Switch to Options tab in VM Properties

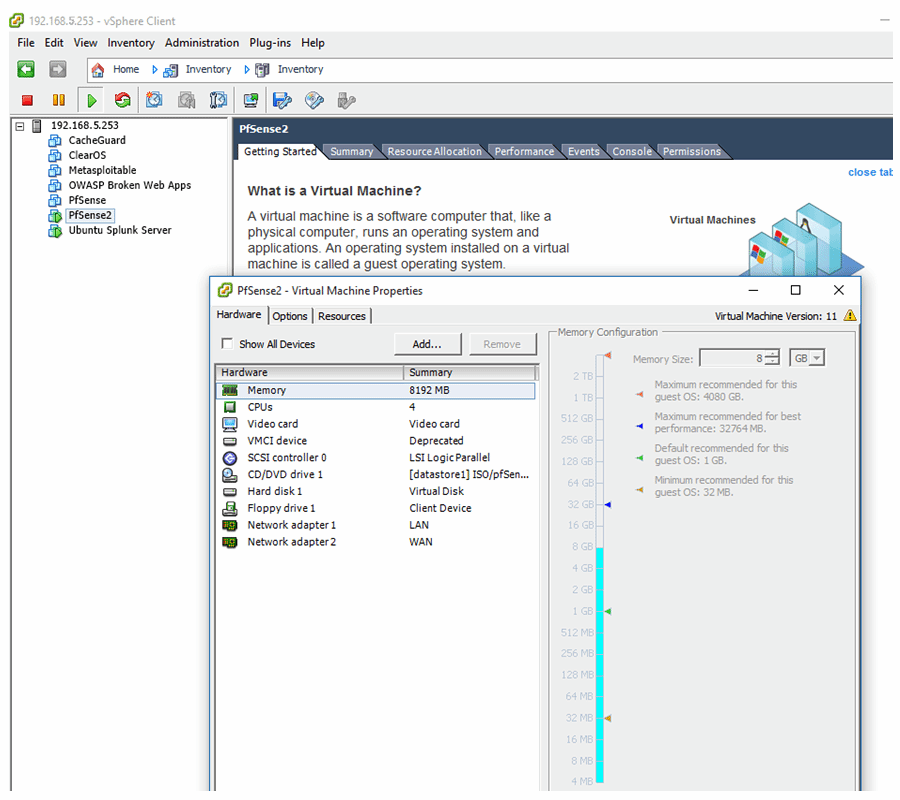pos(290,316)
